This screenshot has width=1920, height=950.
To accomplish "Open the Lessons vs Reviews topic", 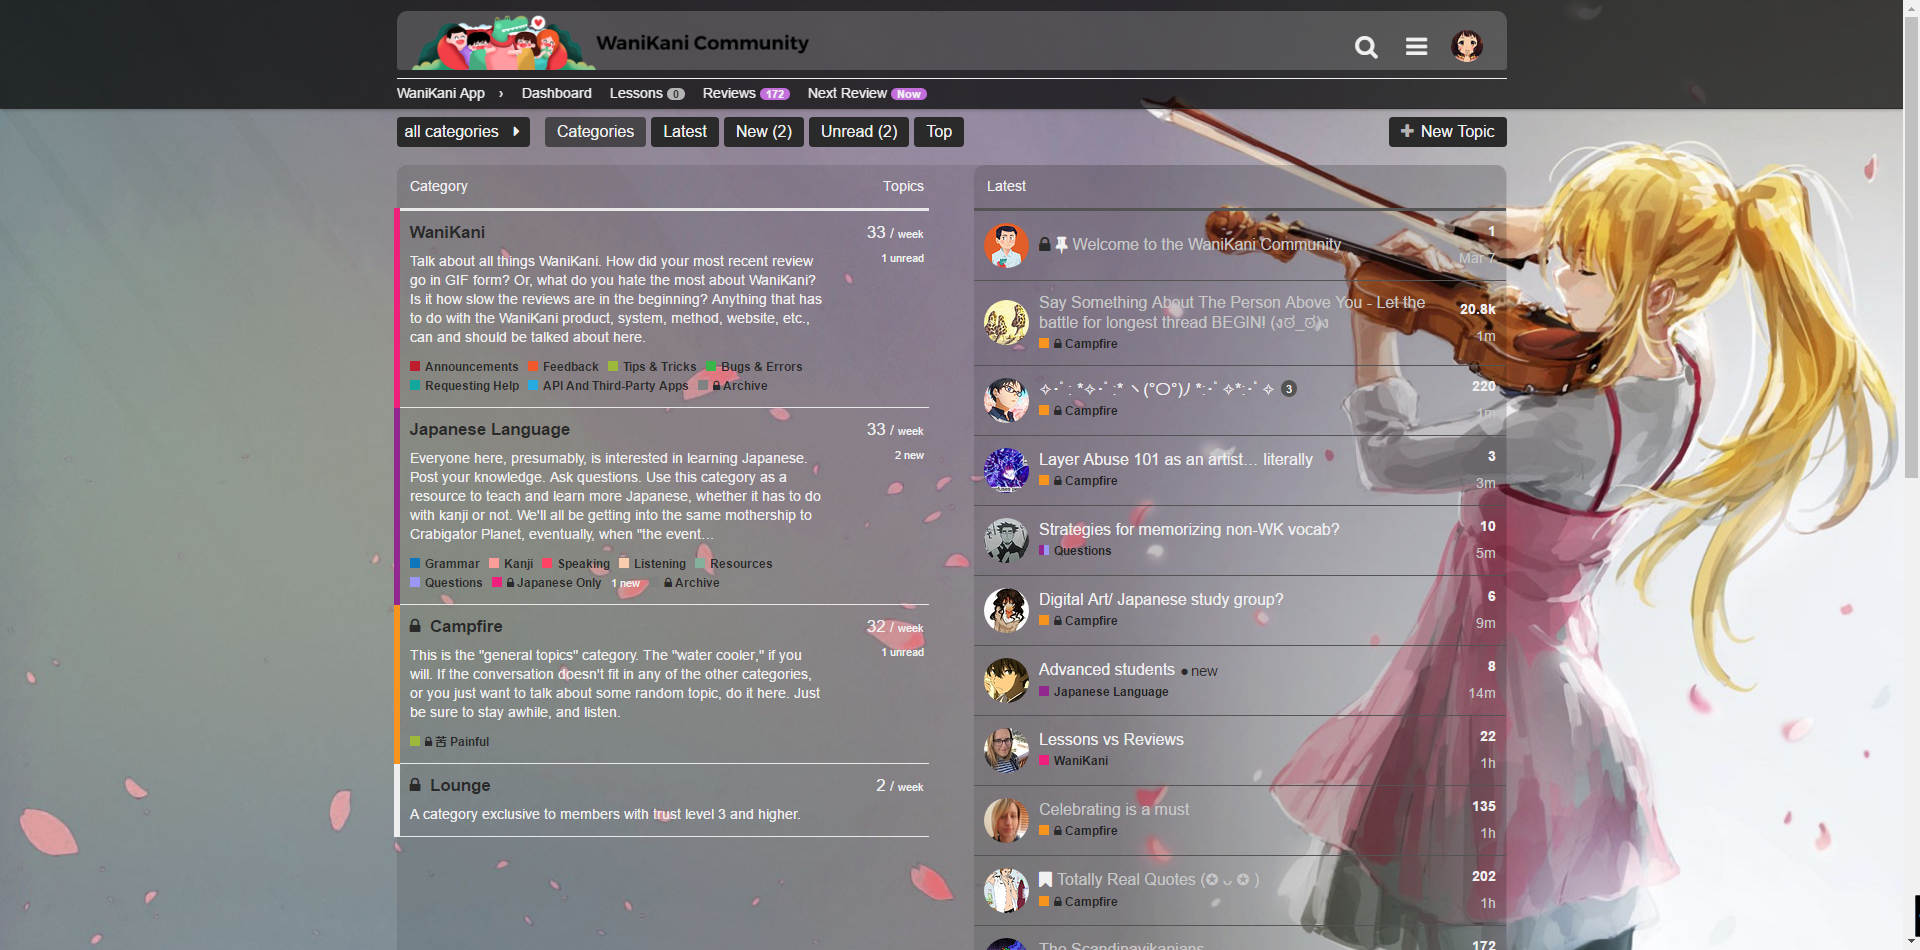I will [x=1111, y=739].
